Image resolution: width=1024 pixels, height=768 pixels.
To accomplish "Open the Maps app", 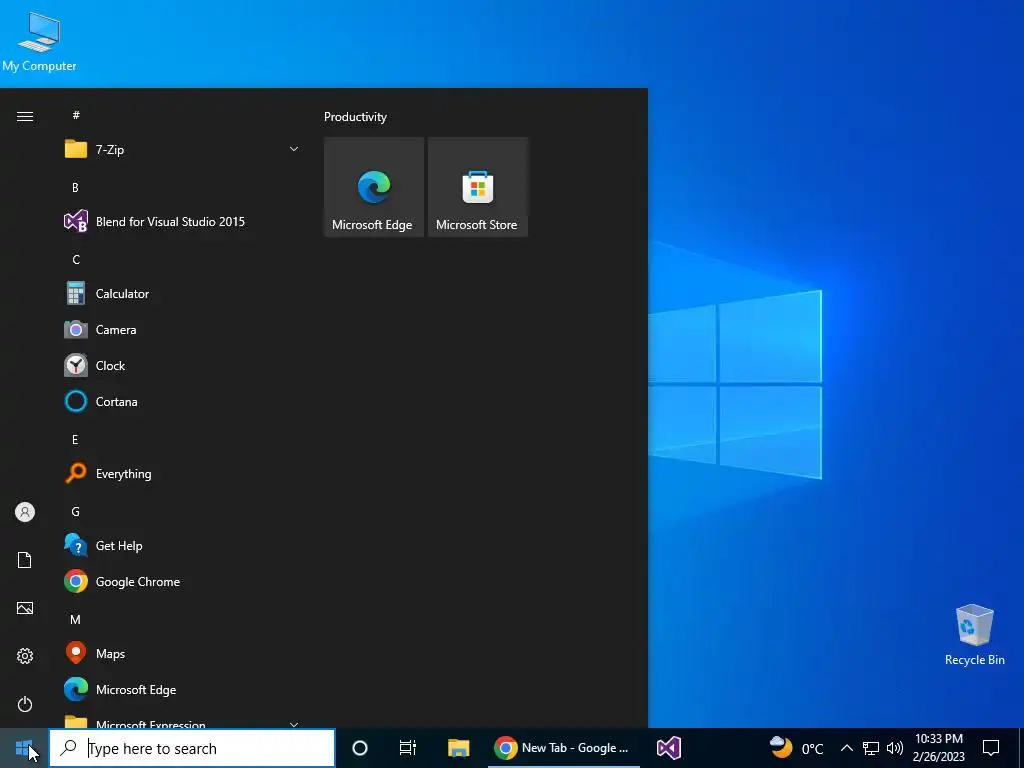I will (x=182, y=654).
